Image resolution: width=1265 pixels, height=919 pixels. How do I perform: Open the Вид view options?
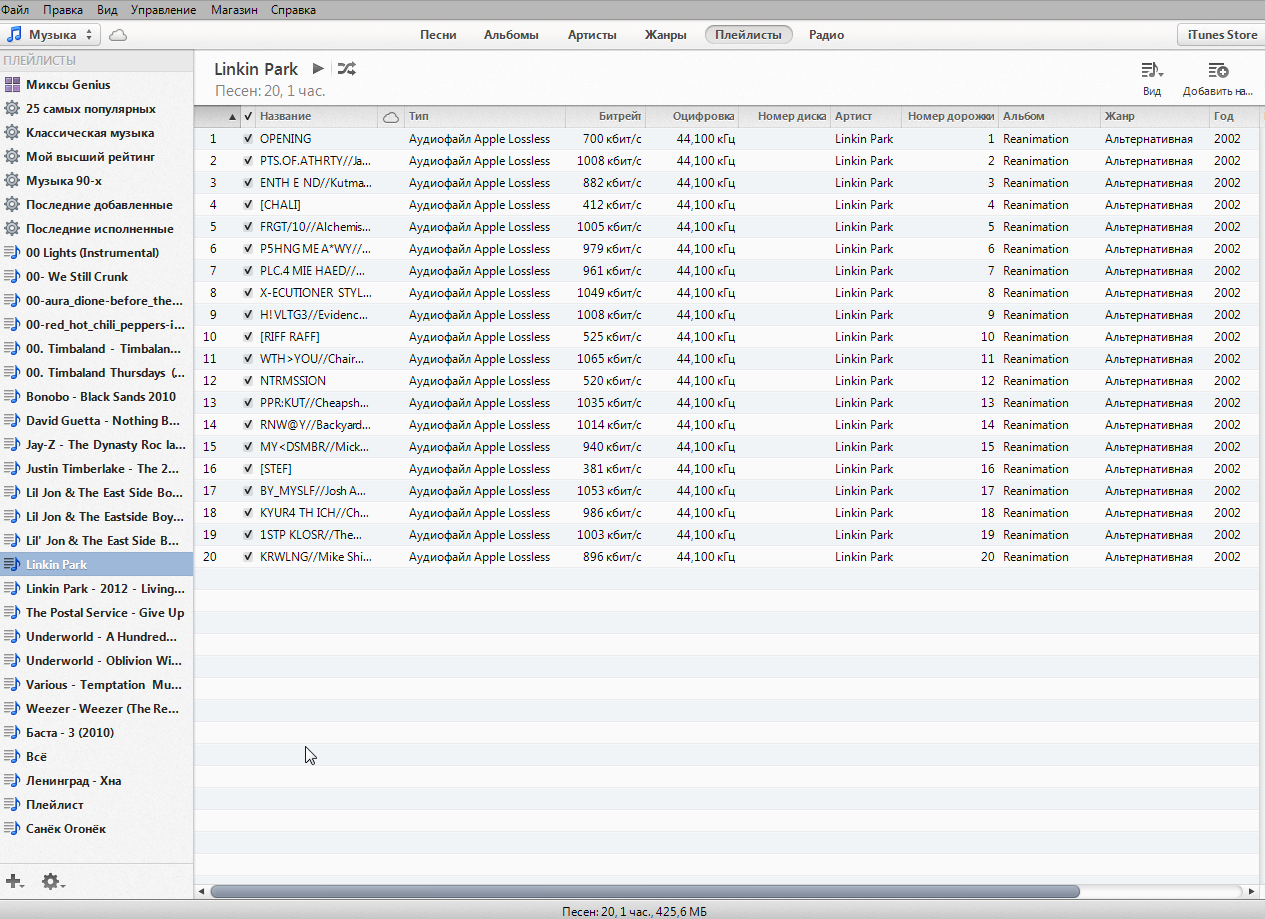(1152, 79)
